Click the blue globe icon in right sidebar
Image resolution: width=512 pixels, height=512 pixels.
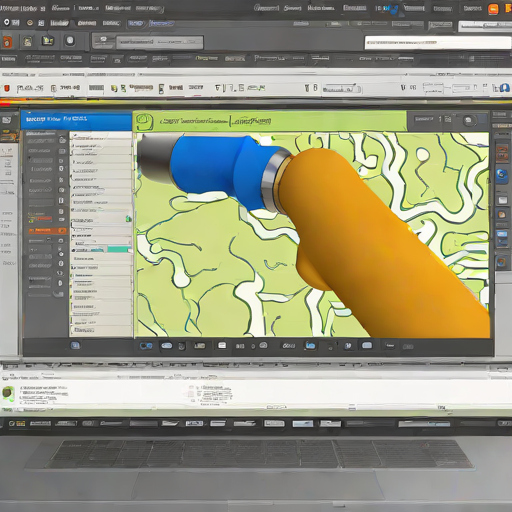tap(502, 175)
